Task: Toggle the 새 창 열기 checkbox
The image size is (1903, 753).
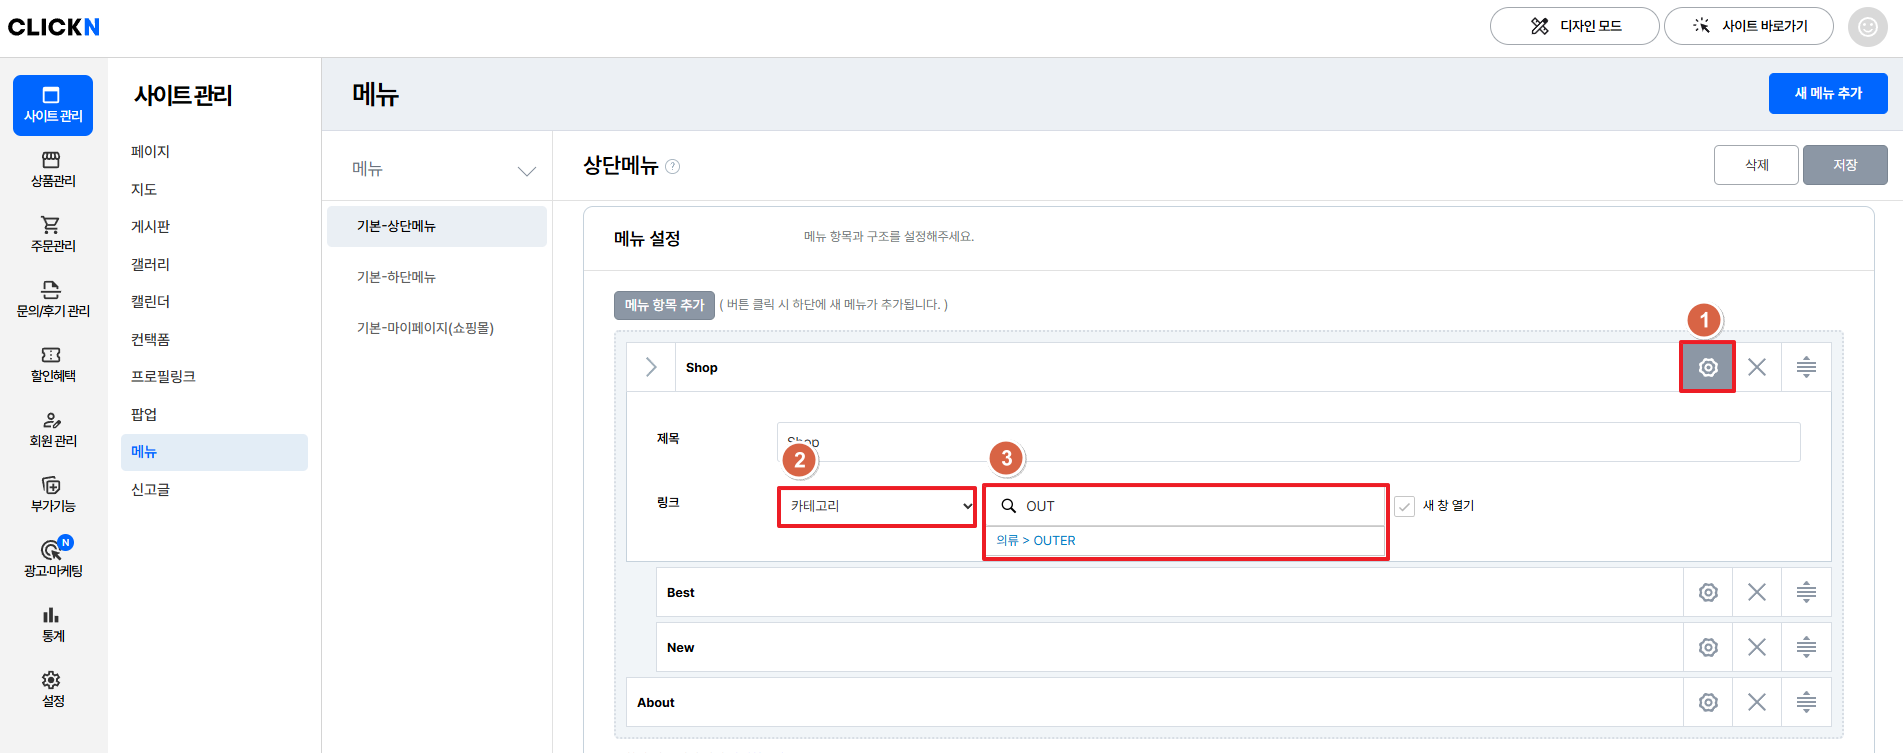Action: pos(1405,506)
